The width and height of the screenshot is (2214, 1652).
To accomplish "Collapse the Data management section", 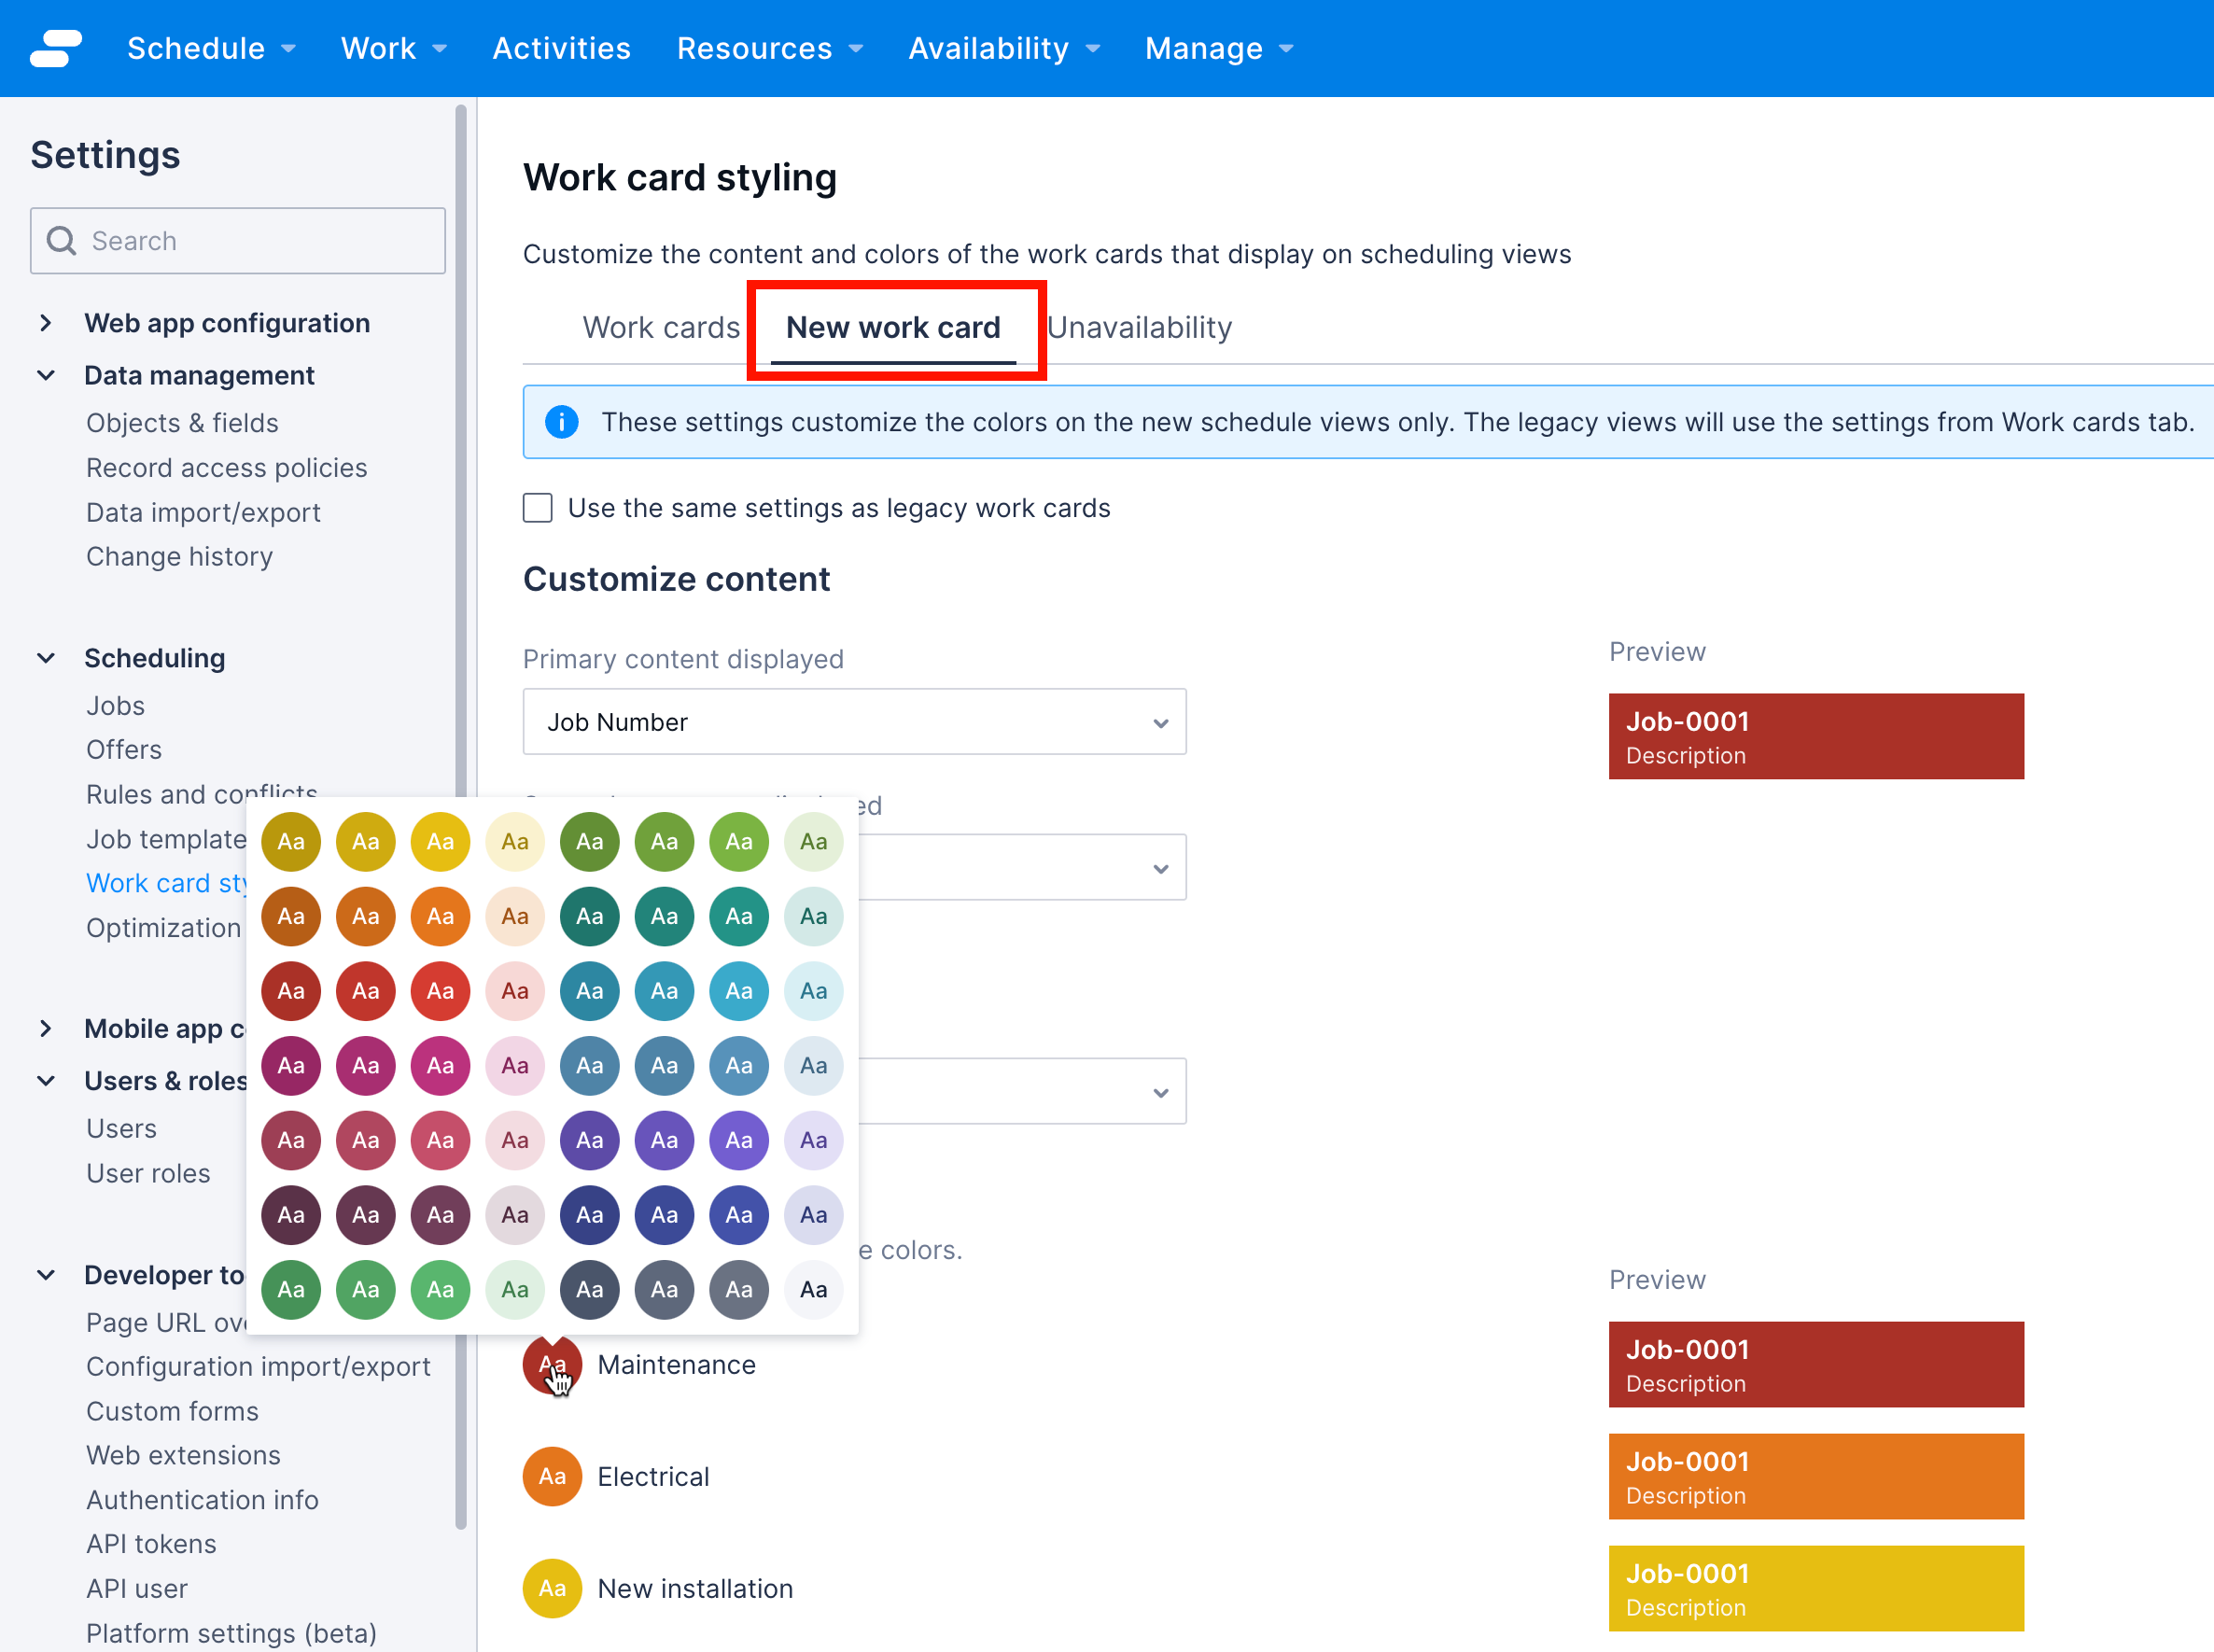I will 46,375.
